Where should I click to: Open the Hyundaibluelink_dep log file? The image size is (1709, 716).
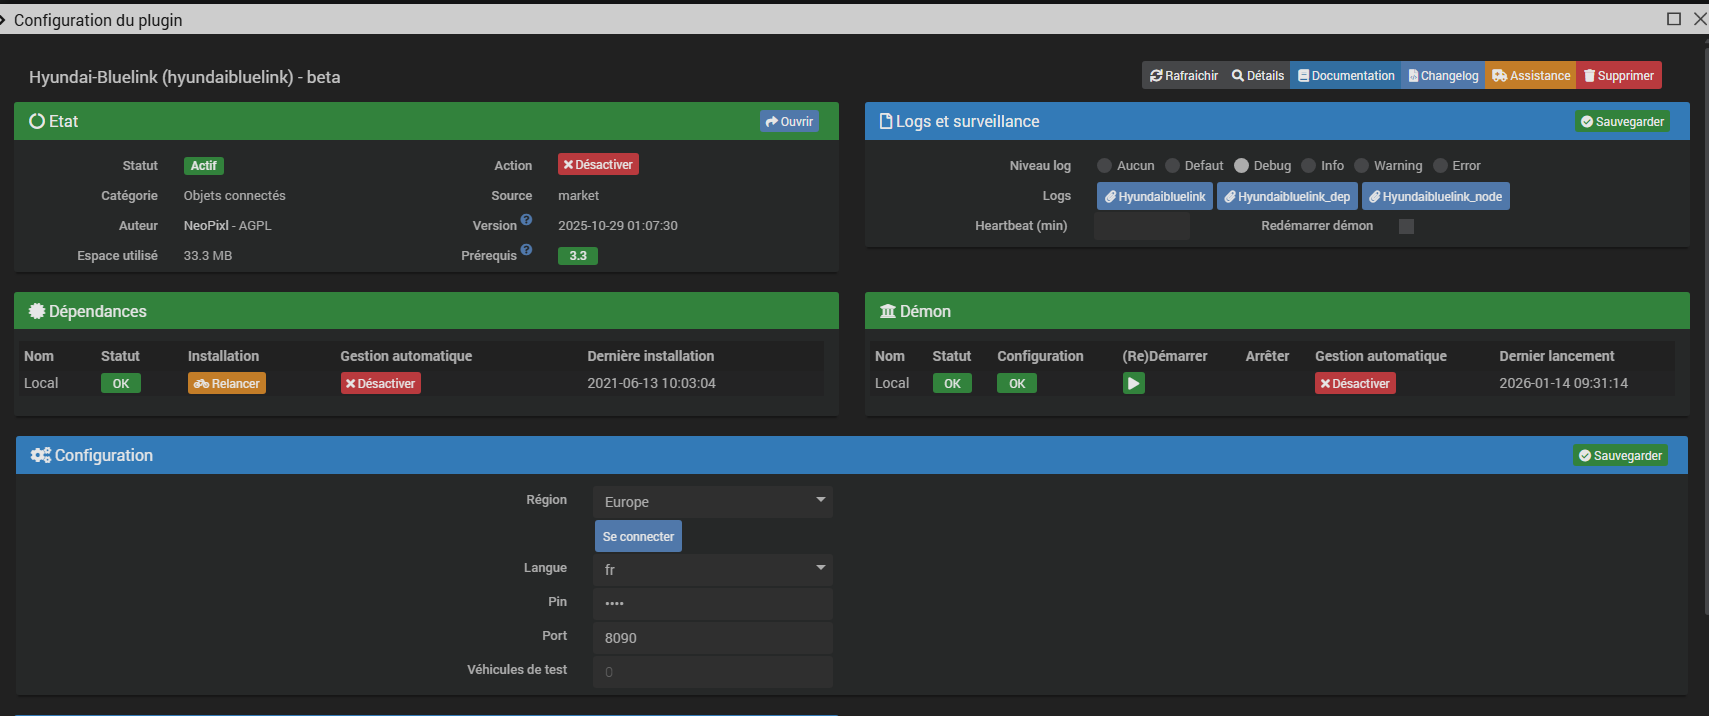click(1287, 197)
